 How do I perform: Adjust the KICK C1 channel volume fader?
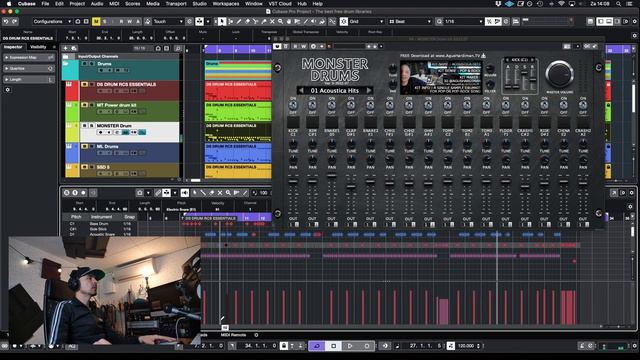click(293, 181)
